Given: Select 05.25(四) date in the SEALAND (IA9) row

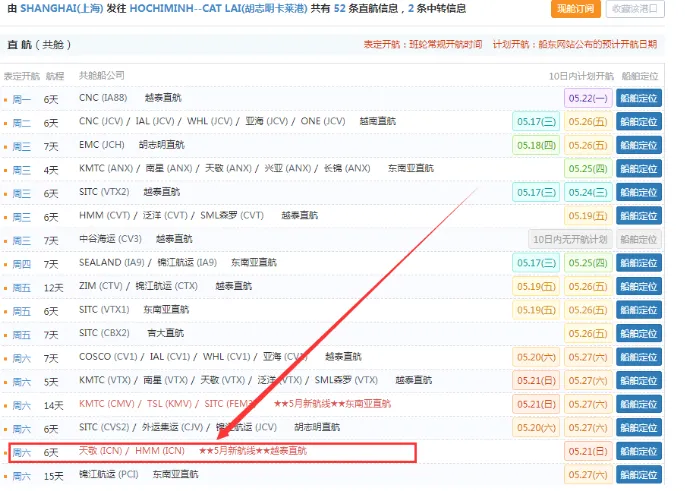Looking at the screenshot, I should (x=588, y=263).
